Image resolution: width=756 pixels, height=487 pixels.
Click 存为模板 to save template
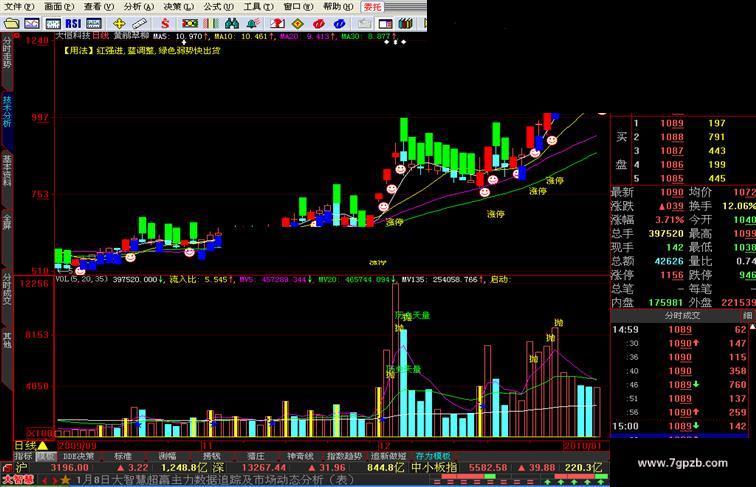433,456
